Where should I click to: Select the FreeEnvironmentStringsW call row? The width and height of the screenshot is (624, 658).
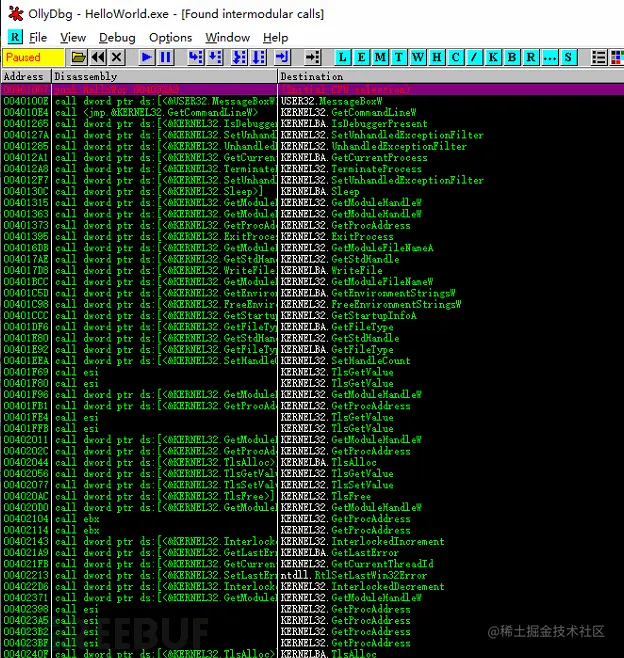tap(313, 304)
